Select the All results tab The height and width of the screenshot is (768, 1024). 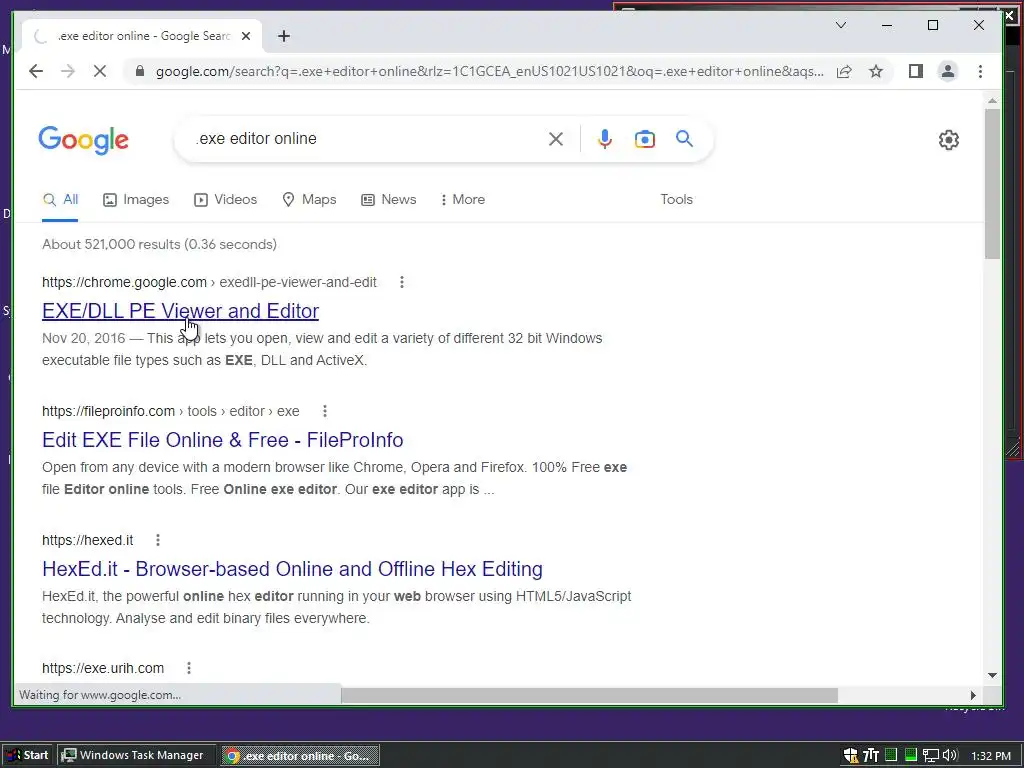(60, 199)
